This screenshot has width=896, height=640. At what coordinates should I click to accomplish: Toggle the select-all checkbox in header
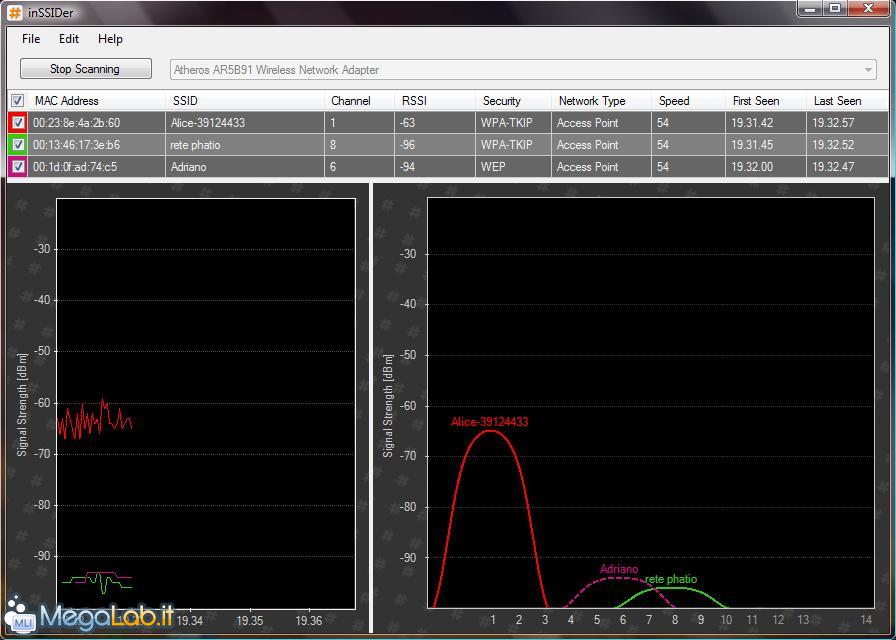pyautogui.click(x=18, y=101)
